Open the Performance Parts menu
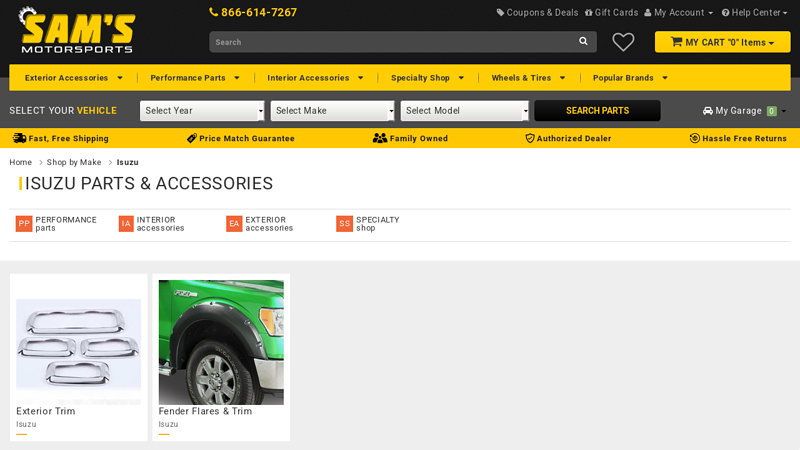The image size is (800, 450). point(195,78)
